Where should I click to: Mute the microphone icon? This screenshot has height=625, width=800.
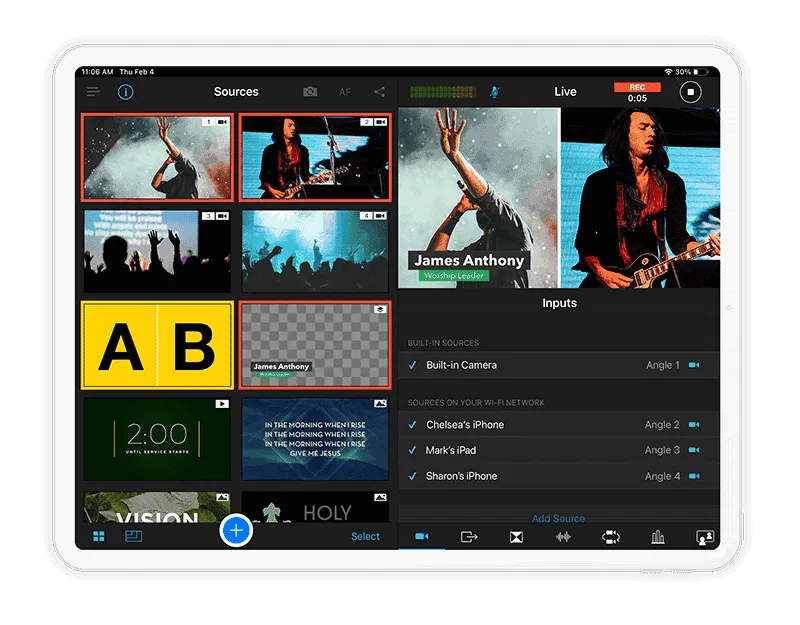coord(494,92)
